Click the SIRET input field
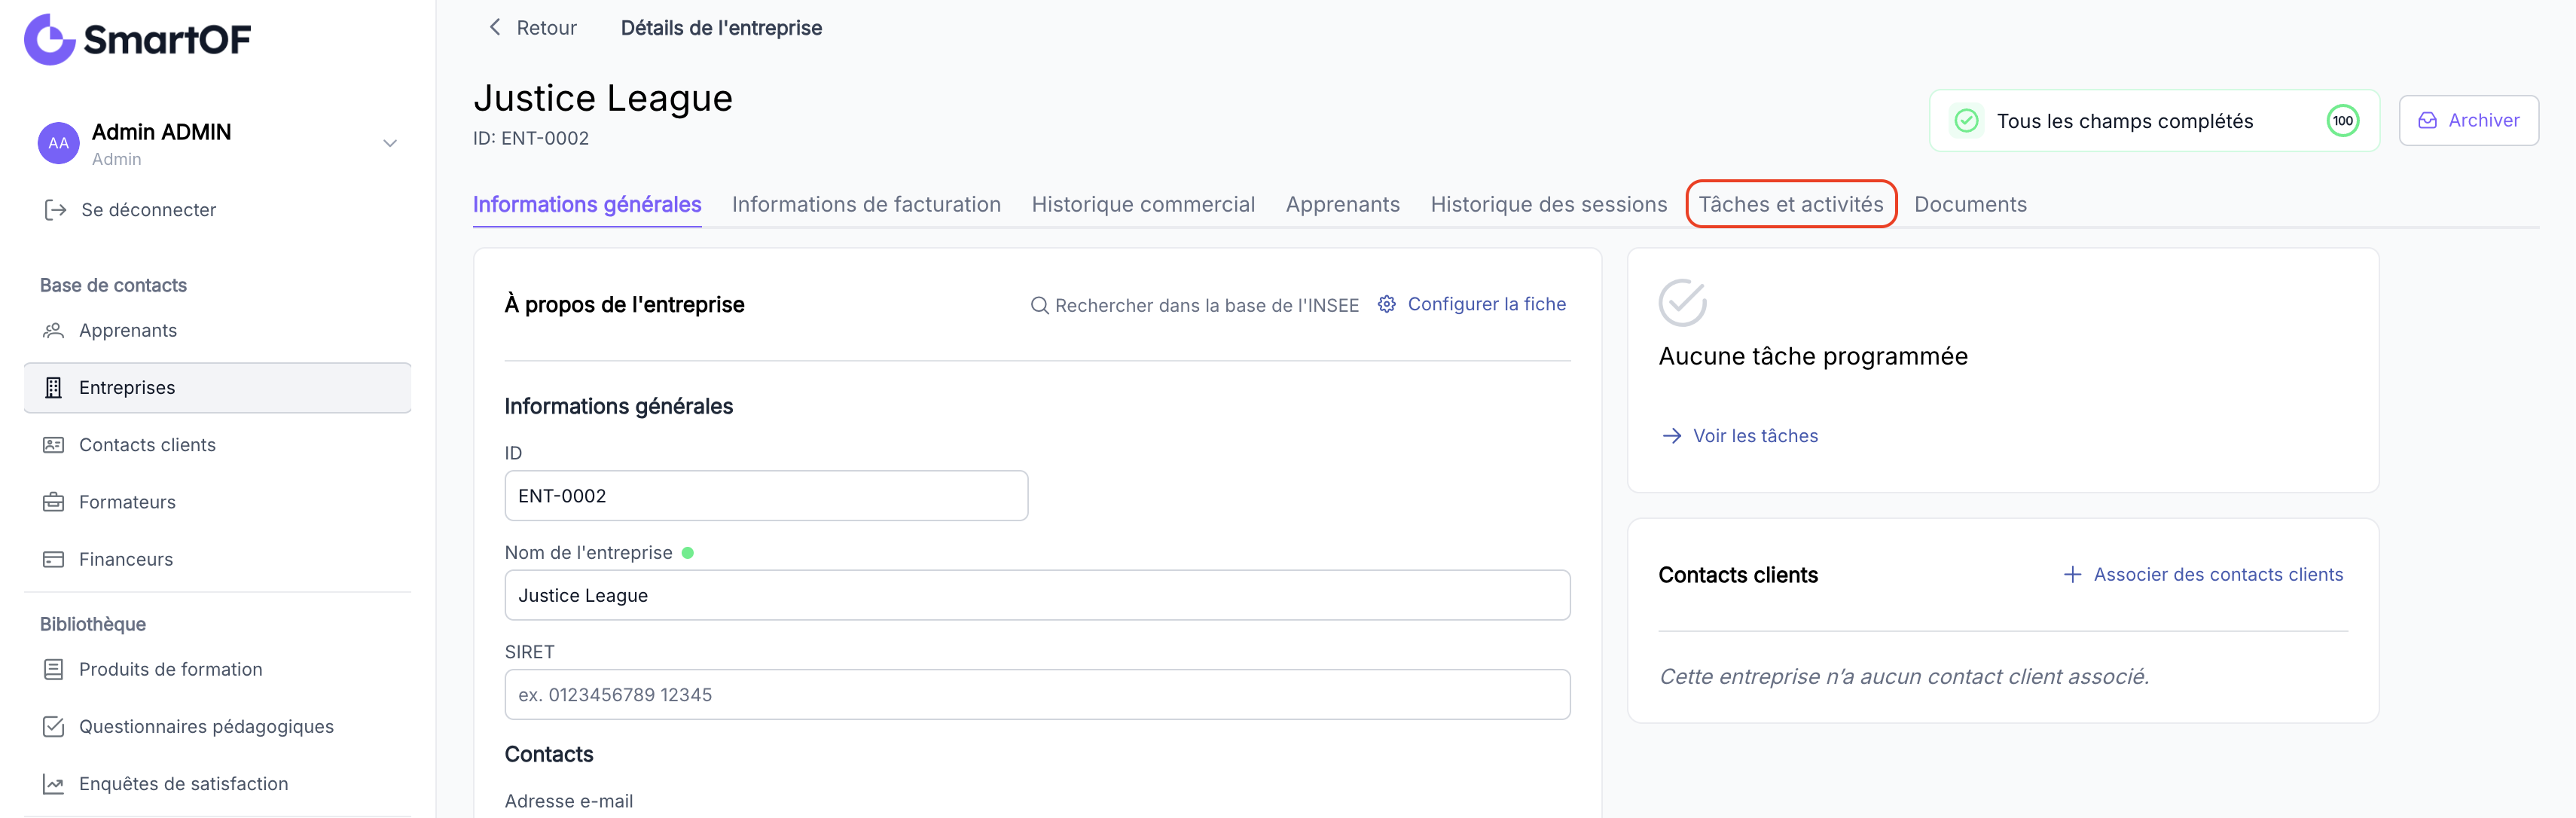The width and height of the screenshot is (2576, 818). tap(1037, 694)
